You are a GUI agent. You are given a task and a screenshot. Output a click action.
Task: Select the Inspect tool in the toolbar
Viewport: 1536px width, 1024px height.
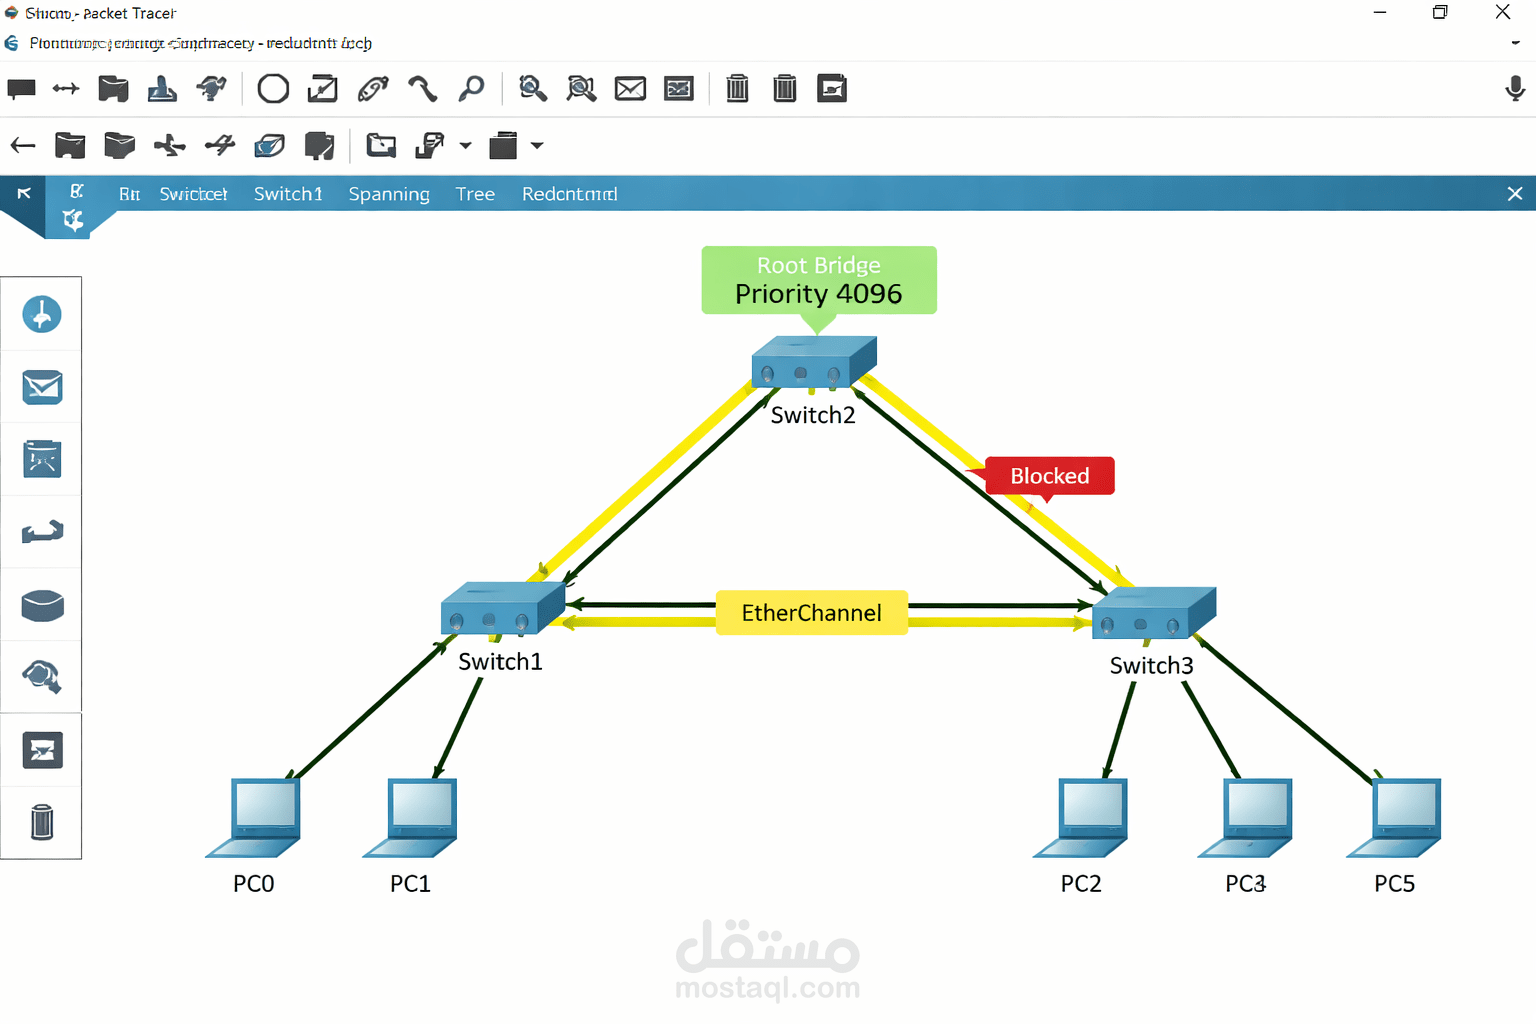(x=472, y=88)
